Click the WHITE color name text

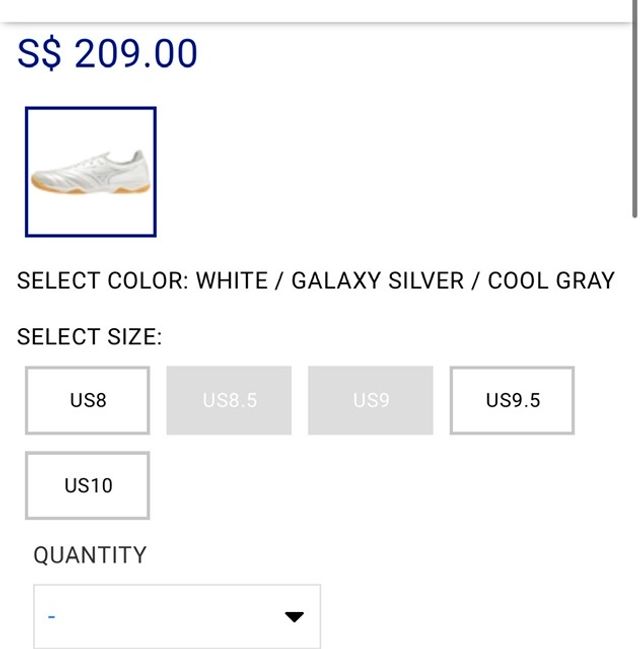[x=233, y=281]
